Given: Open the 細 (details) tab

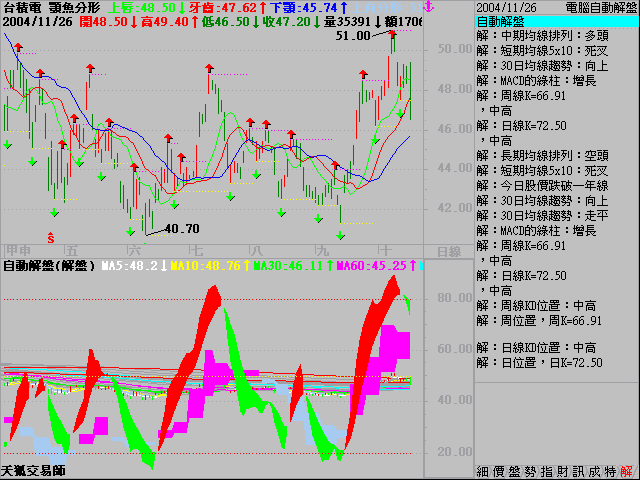Looking at the screenshot, I should [x=482, y=471].
